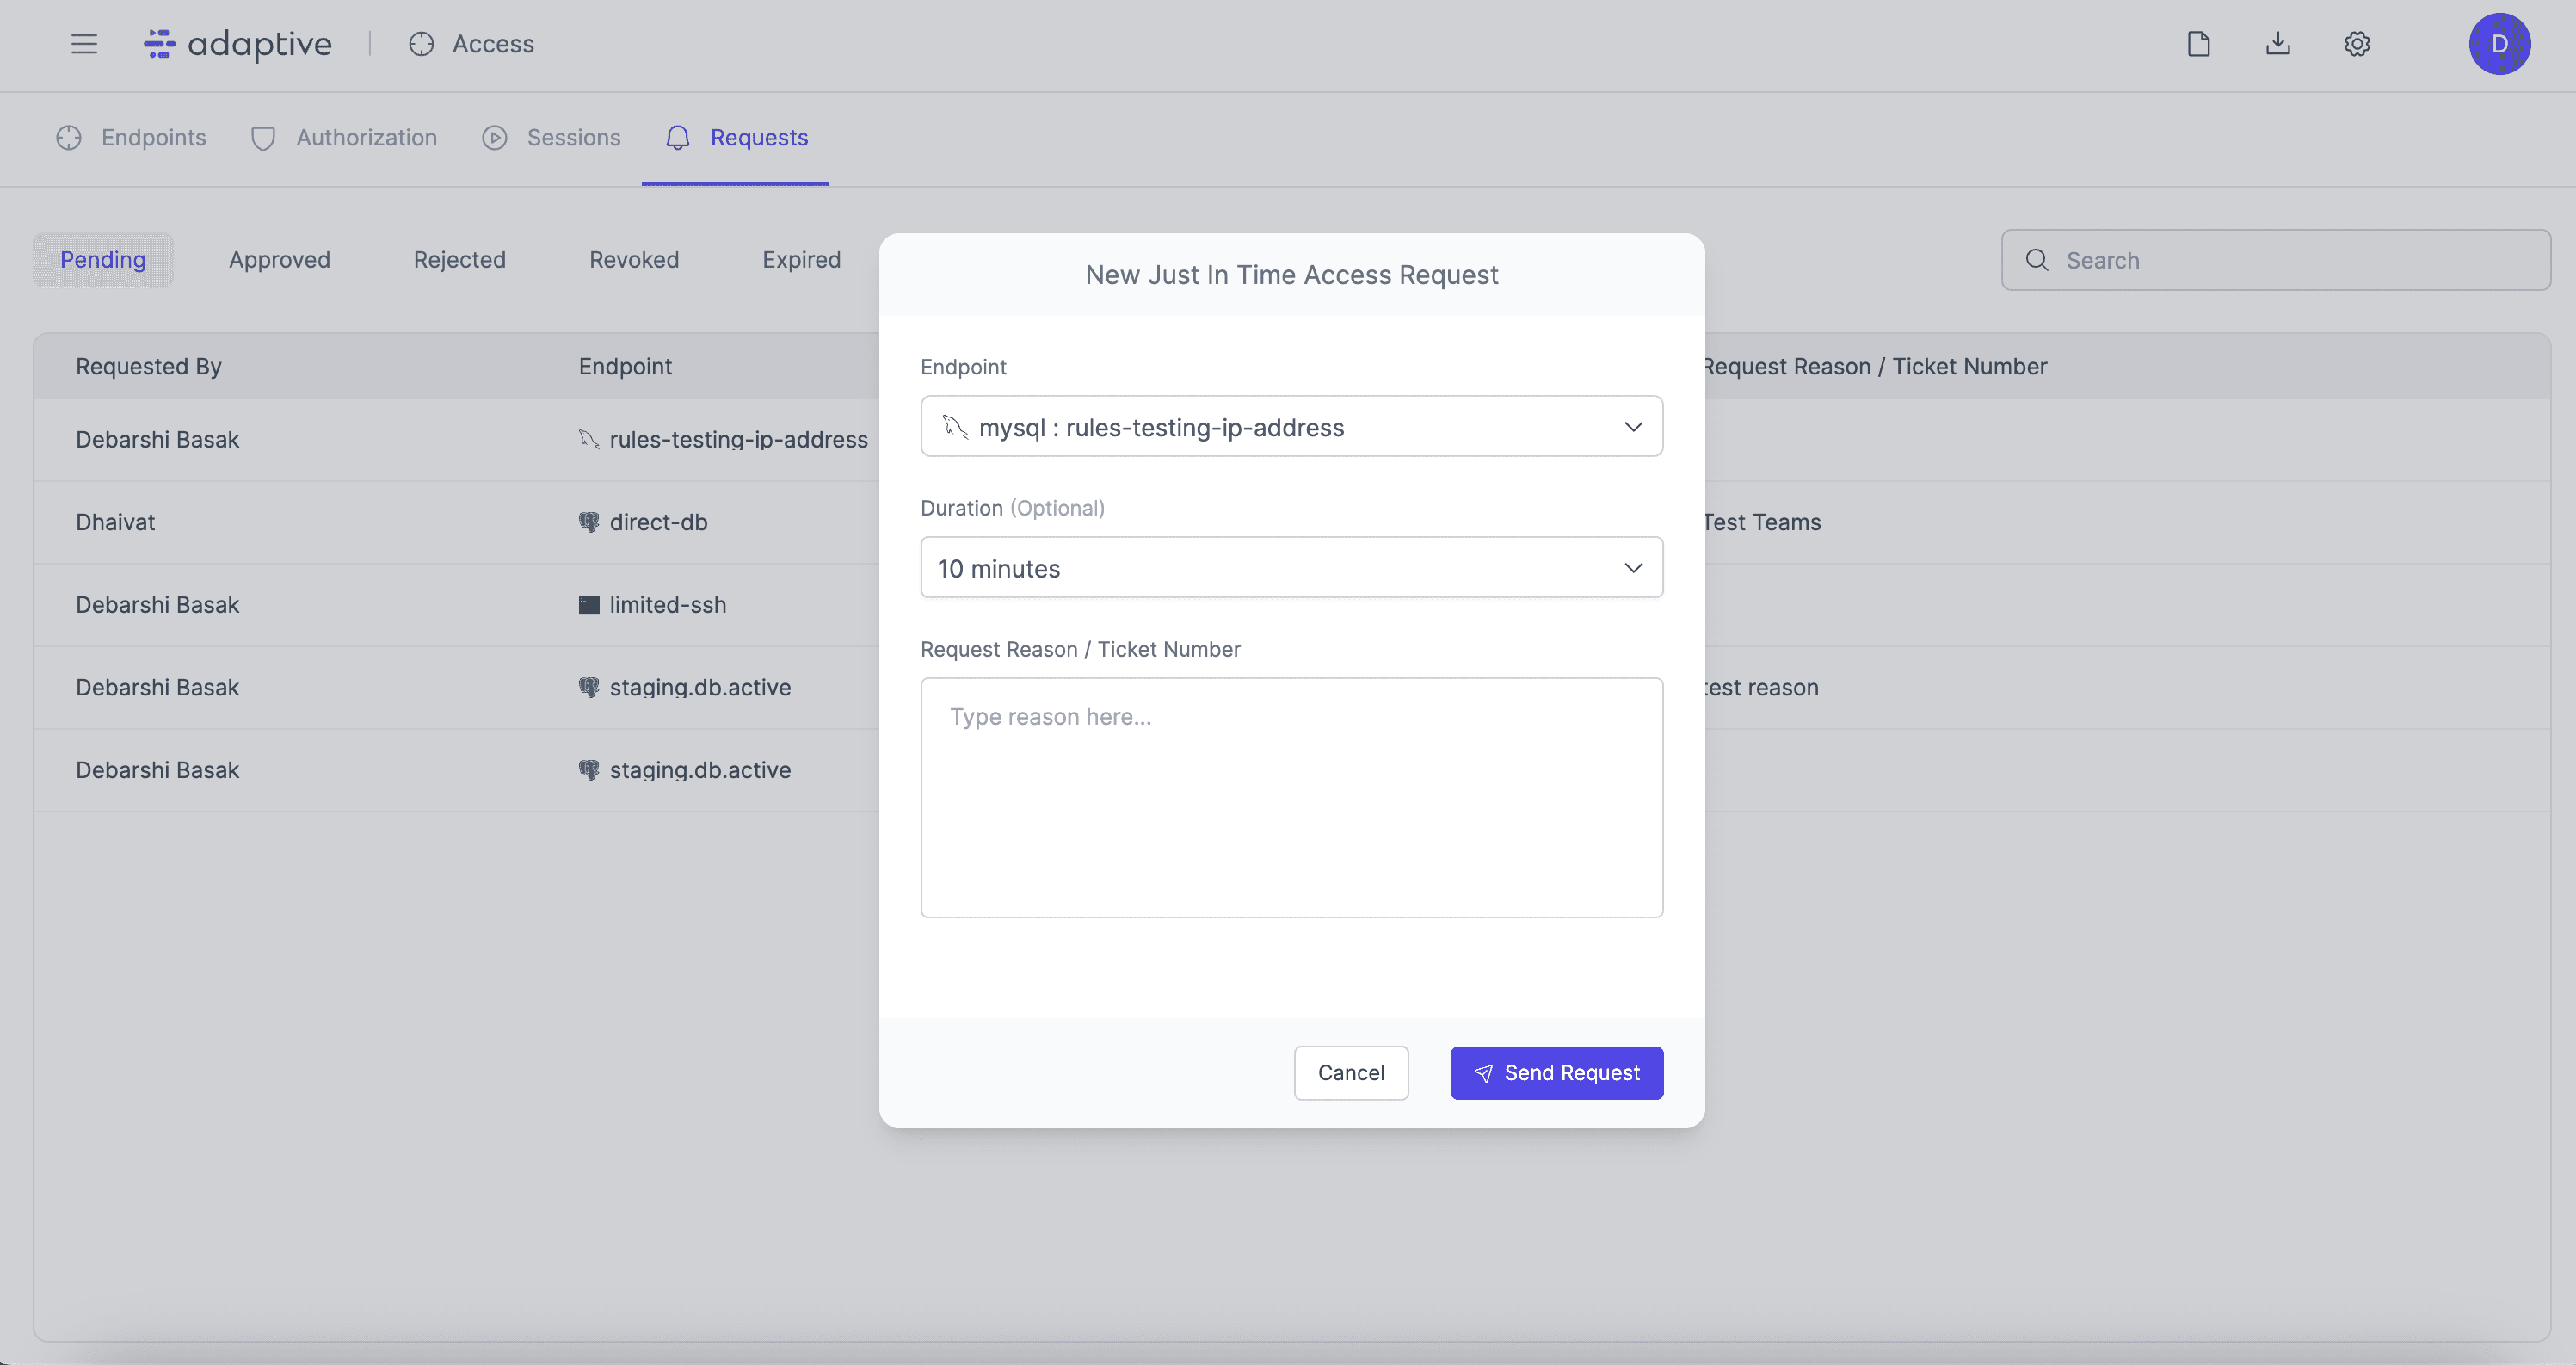The height and width of the screenshot is (1365, 2576).
Task: Show Expired requests filter
Action: [801, 260]
